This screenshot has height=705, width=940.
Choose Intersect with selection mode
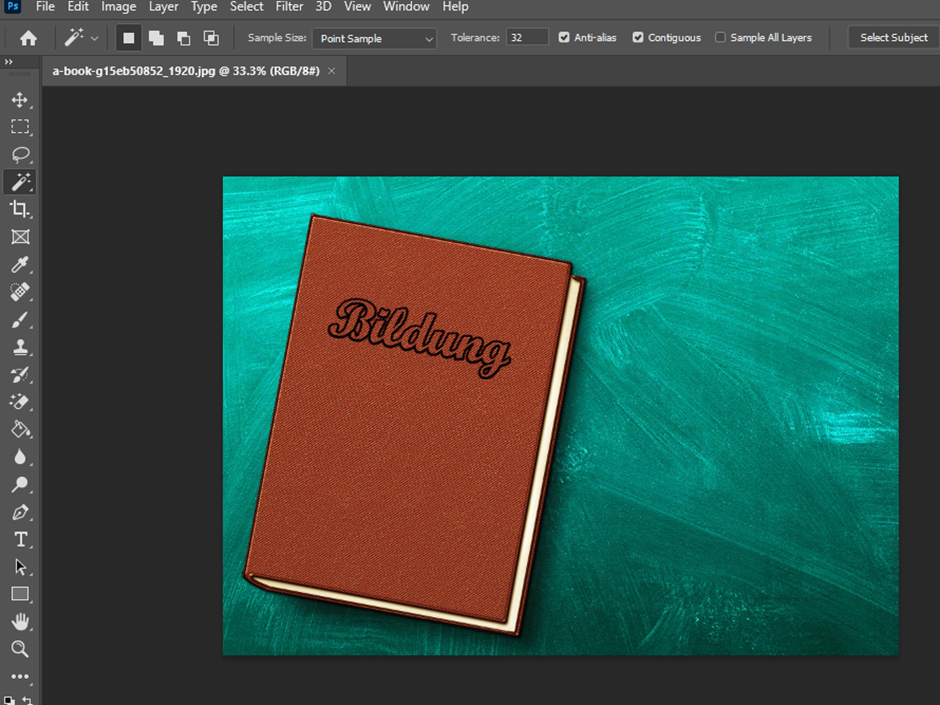click(x=211, y=38)
